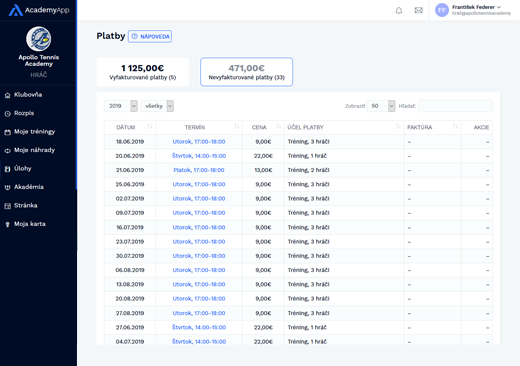Open Utorok link for 16.07.2019 row
The image size is (520, 366).
click(x=199, y=227)
